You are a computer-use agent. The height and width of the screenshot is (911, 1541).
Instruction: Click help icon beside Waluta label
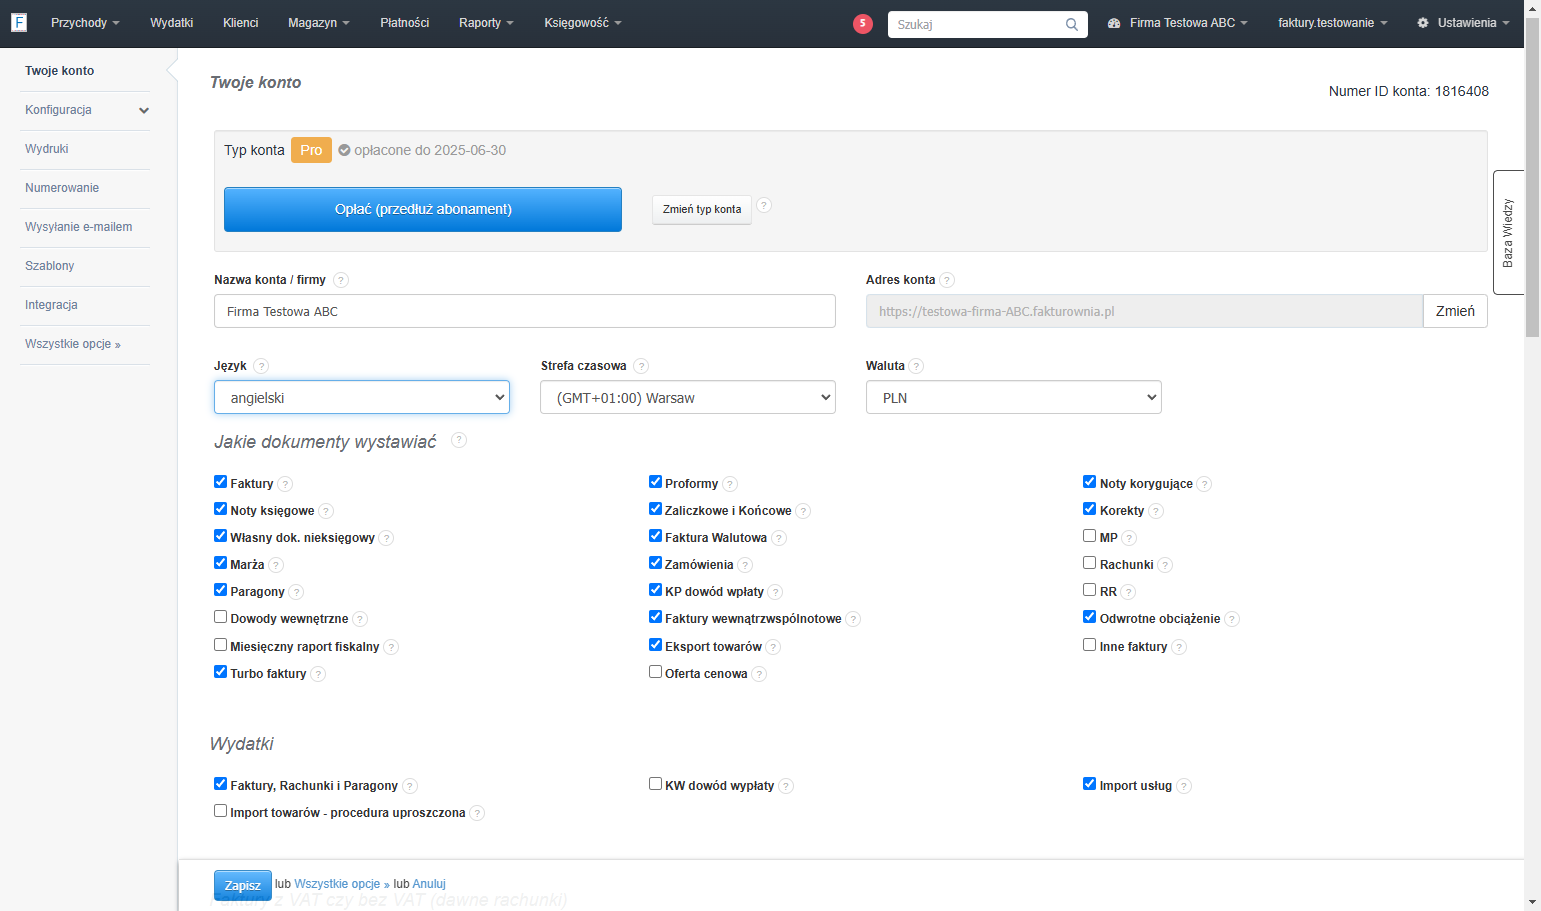point(916,366)
